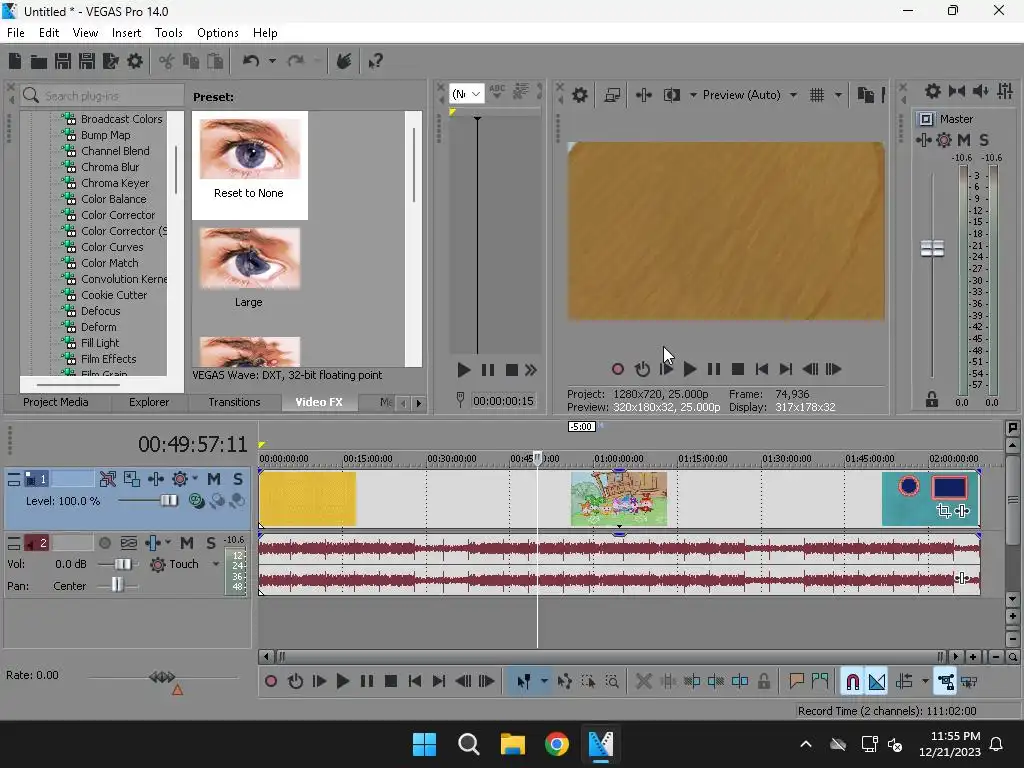Click Windows Start button

(424, 744)
